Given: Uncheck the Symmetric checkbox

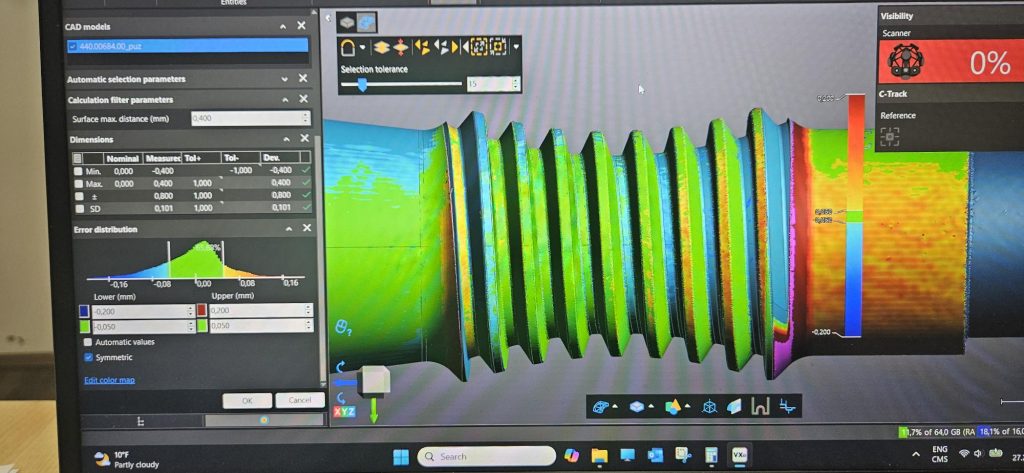Looking at the screenshot, I should (89, 357).
